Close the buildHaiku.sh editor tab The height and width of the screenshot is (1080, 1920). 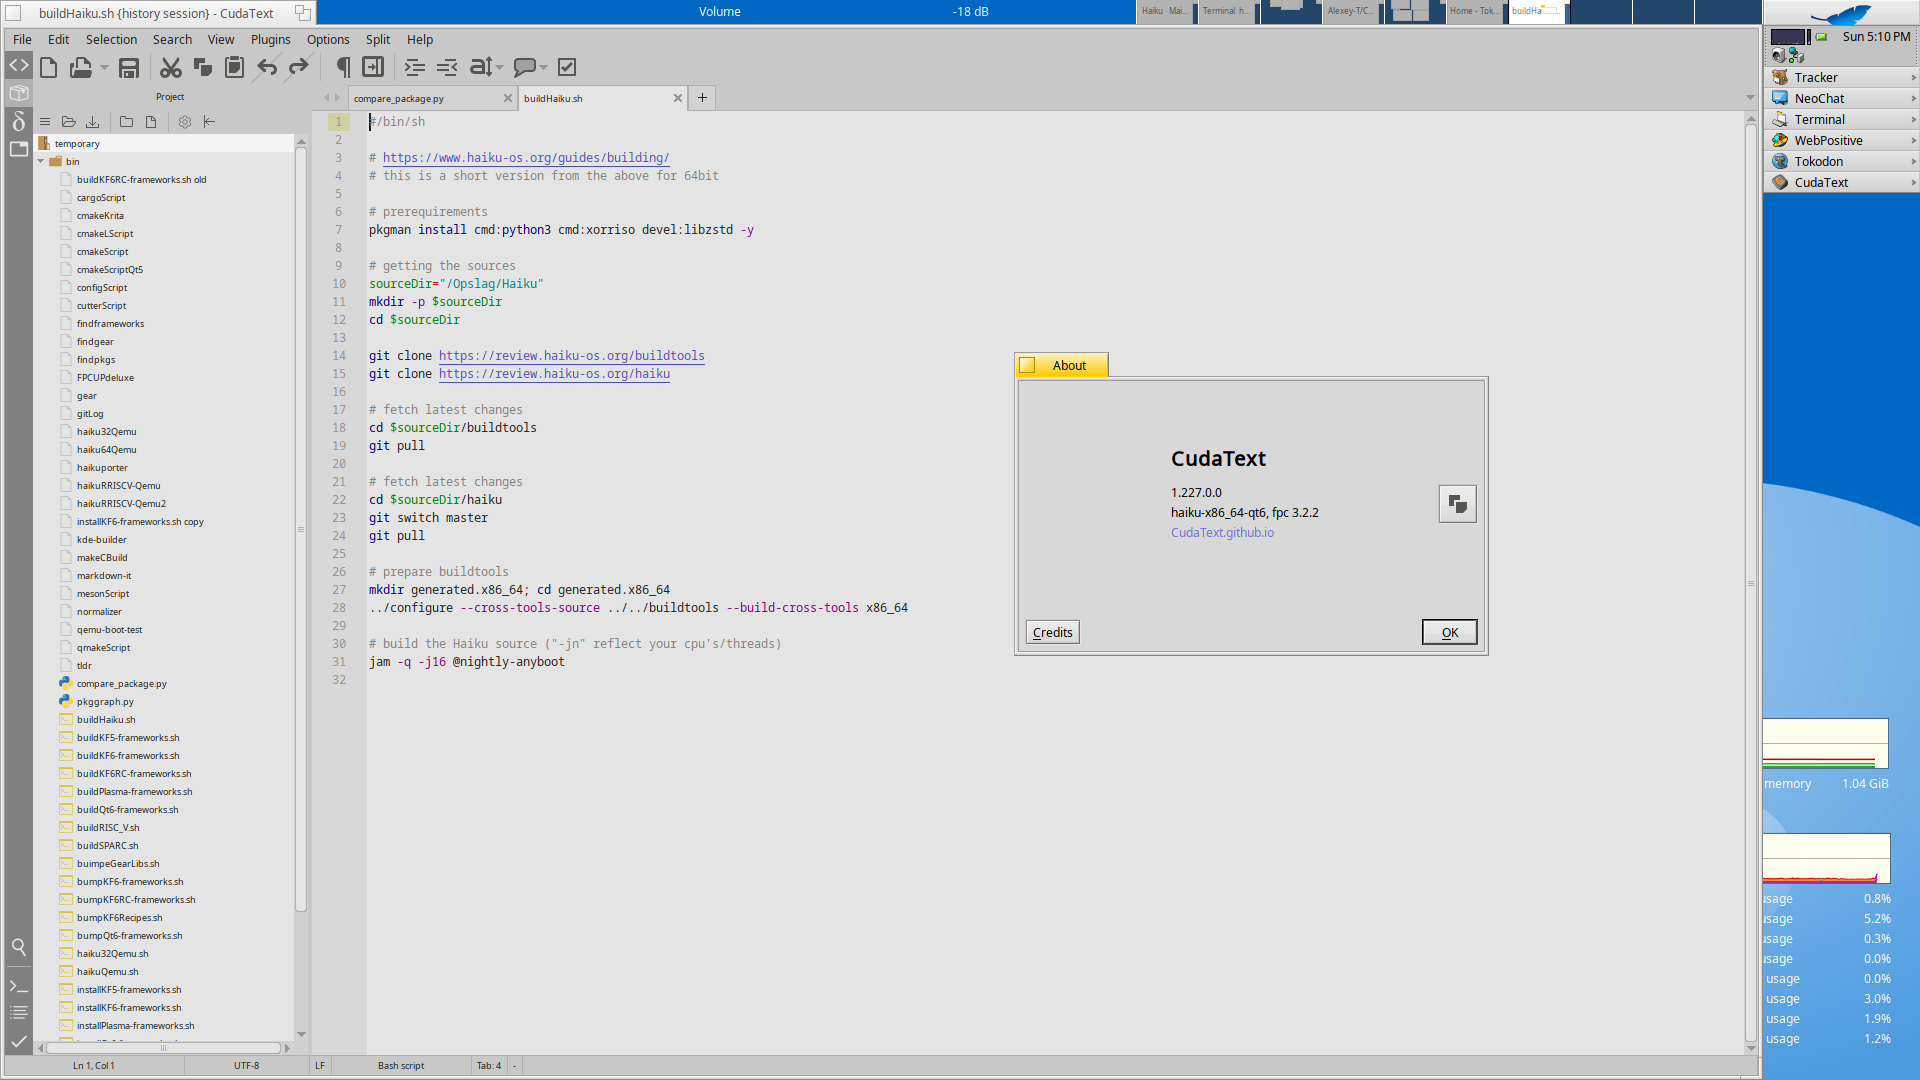(x=678, y=98)
